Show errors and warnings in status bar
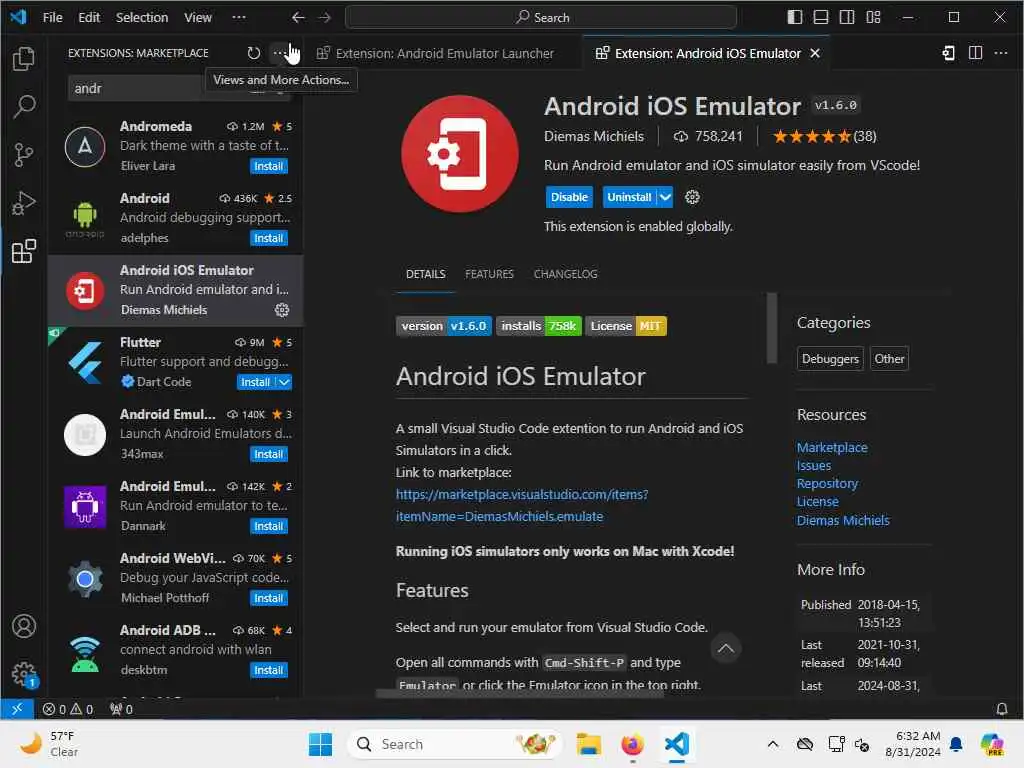This screenshot has width=1024, height=768. 67,709
